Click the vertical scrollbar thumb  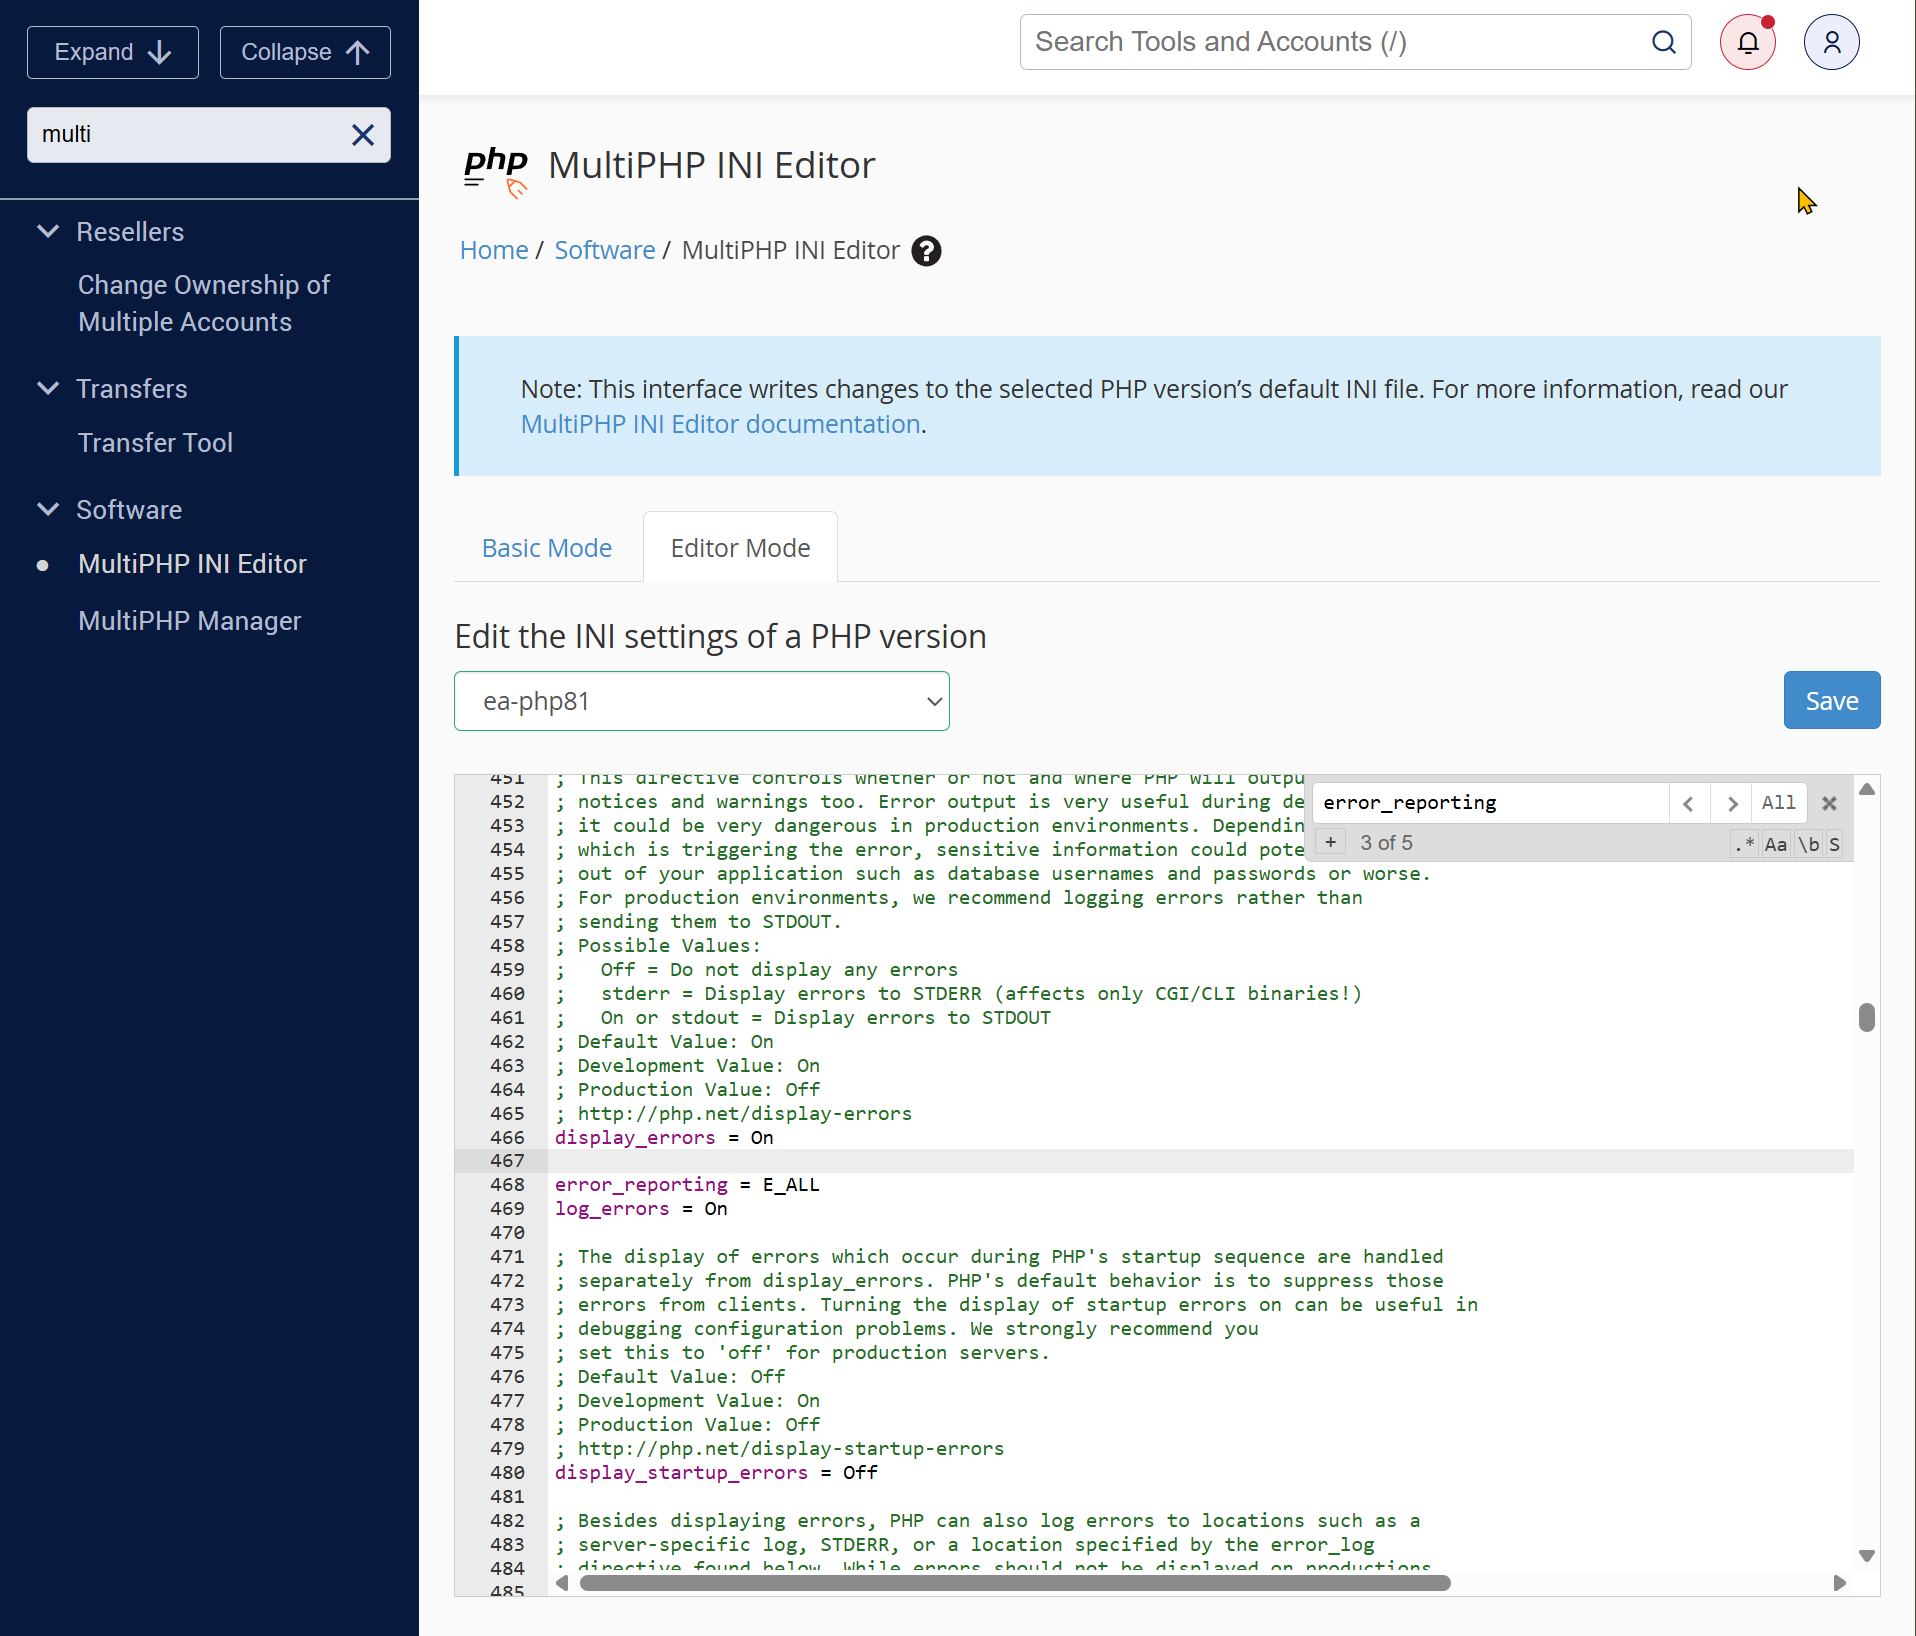point(1866,1017)
